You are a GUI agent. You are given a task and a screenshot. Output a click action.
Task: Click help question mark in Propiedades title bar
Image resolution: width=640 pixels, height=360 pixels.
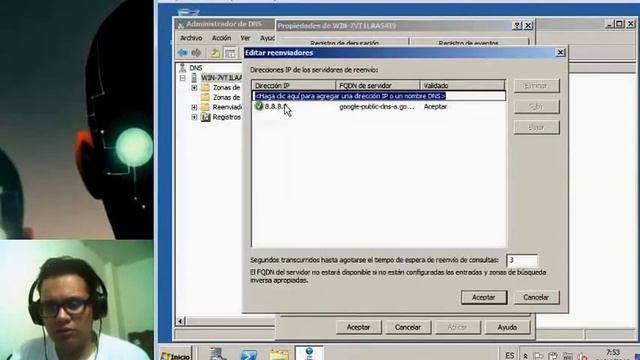tap(517, 25)
